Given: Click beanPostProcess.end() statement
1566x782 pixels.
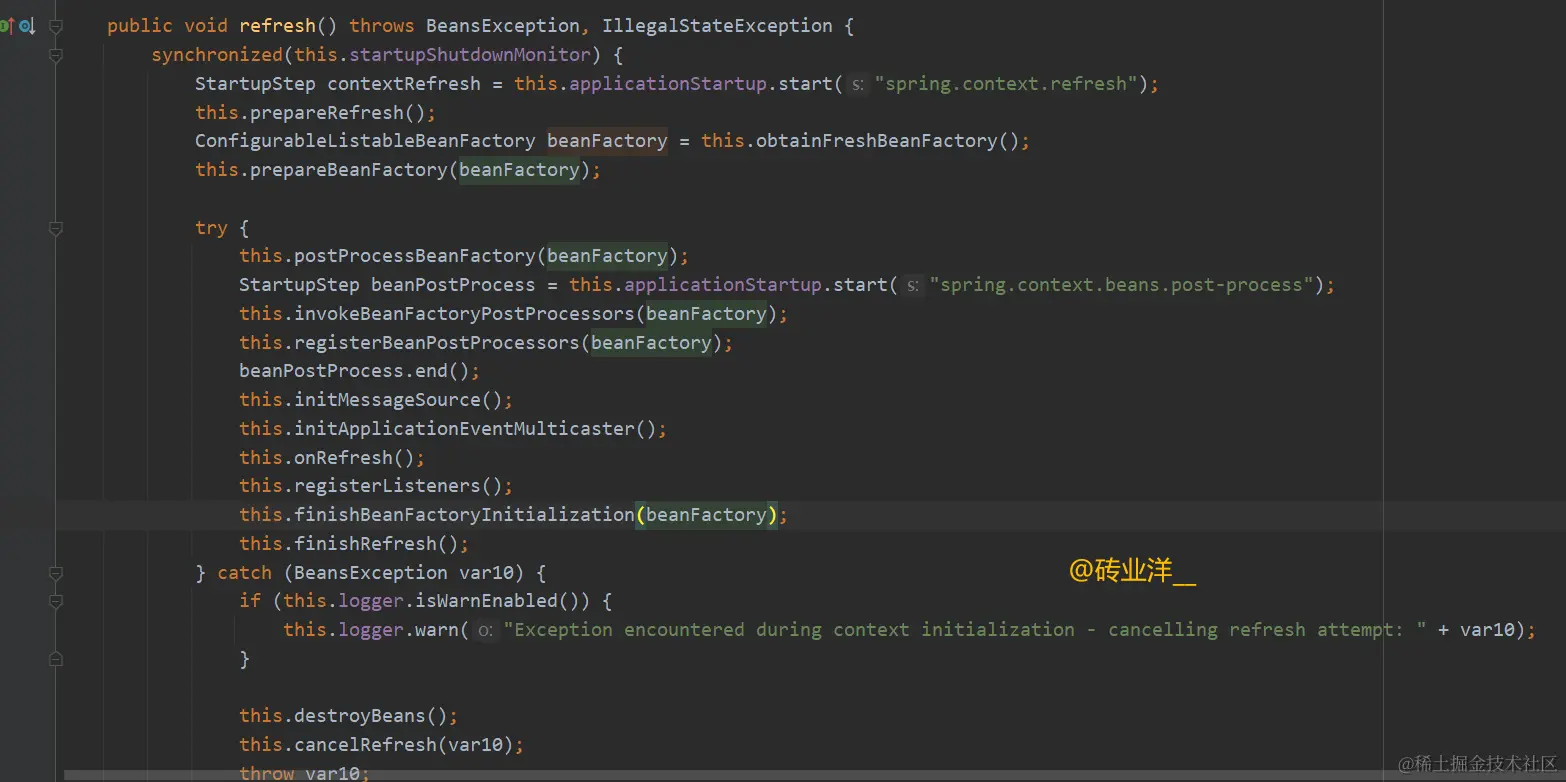Looking at the screenshot, I should [359, 371].
